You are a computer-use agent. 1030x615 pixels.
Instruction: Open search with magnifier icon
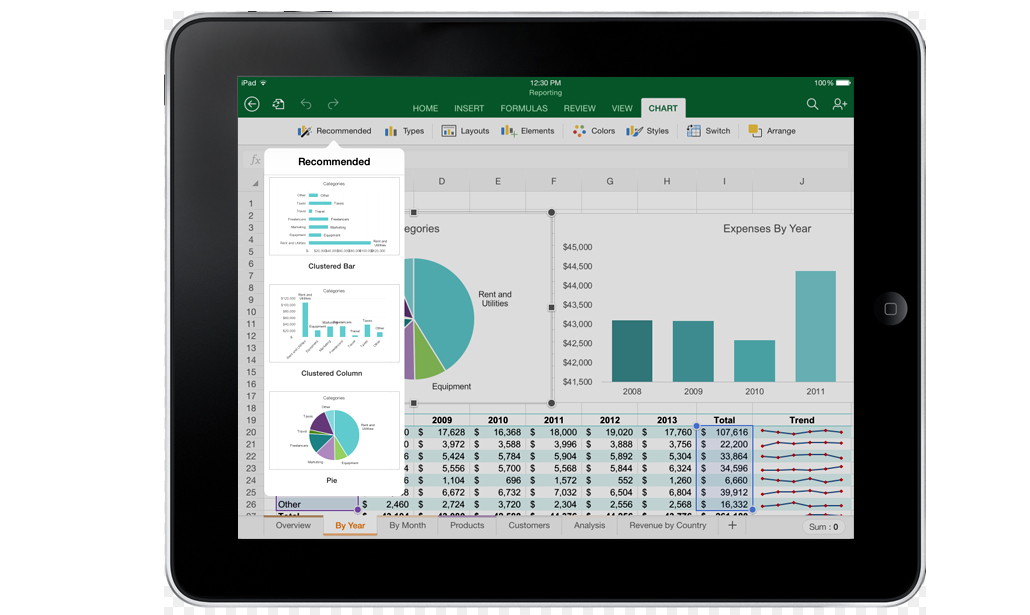[813, 104]
